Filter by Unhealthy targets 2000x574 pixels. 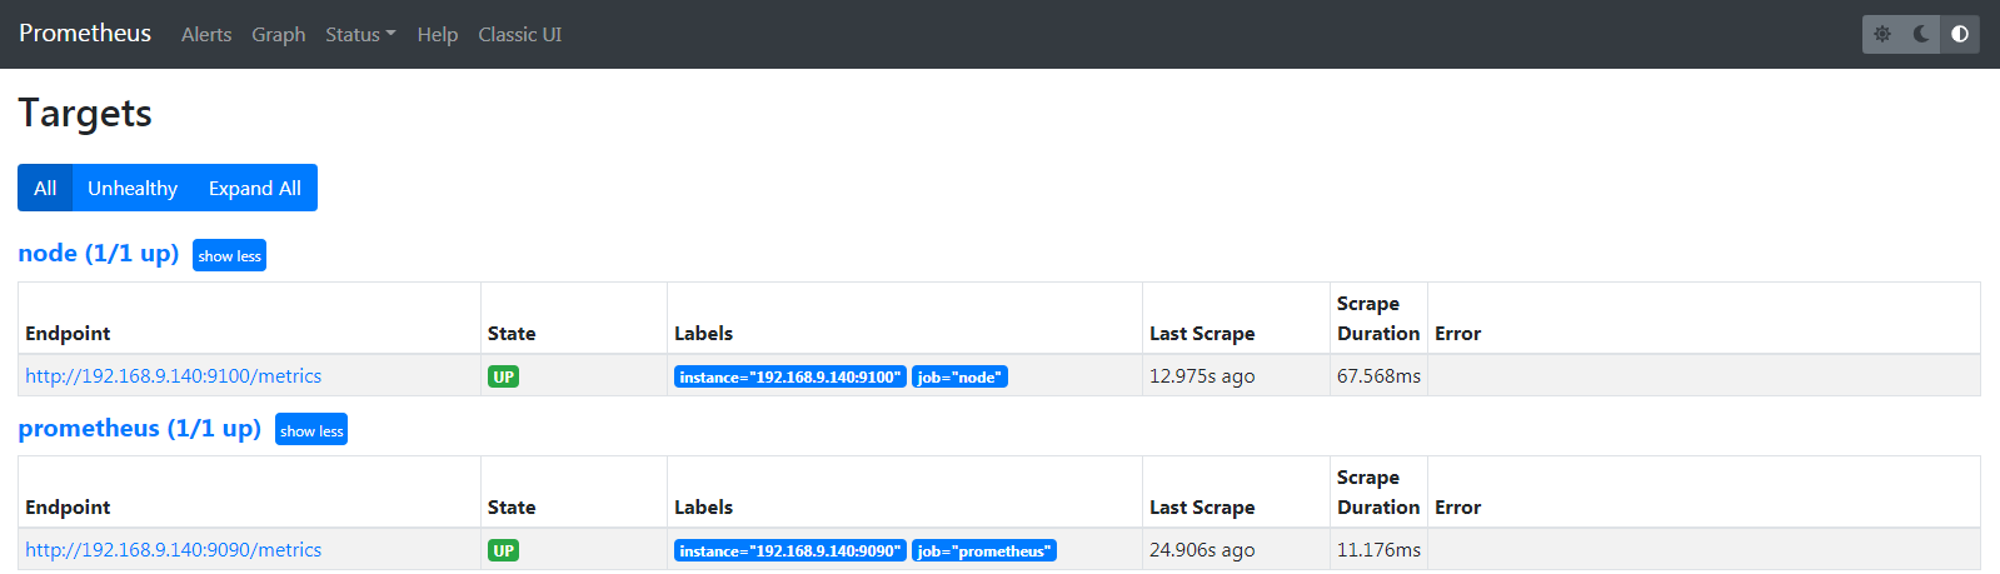coord(132,188)
